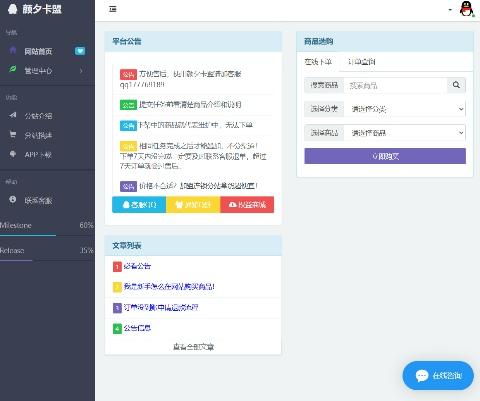Screen dimensions: 480x401
Task: Open the 选择分类 category dropdown
Action: (x=405, y=109)
